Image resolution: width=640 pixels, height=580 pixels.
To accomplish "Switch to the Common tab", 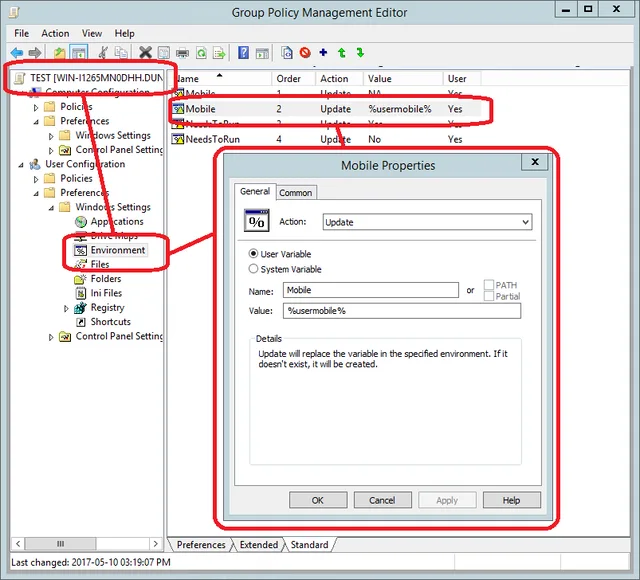I will click(x=296, y=193).
